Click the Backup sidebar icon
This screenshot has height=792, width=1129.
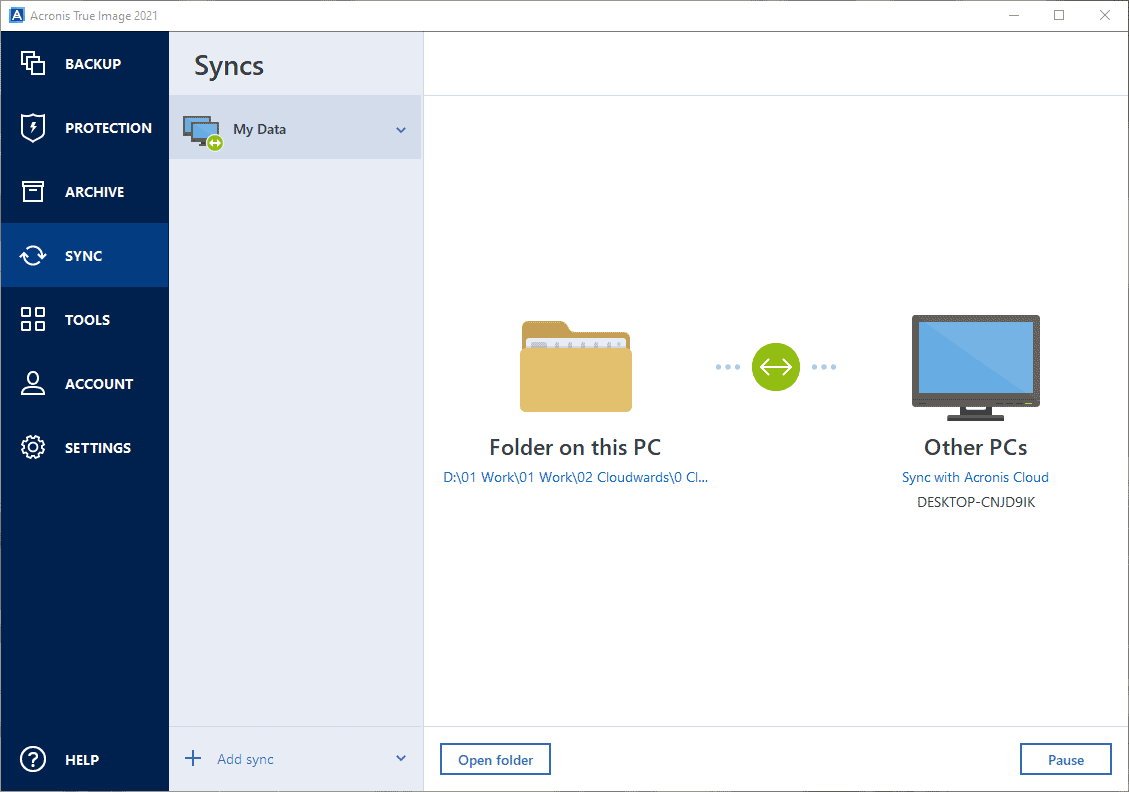click(32, 63)
